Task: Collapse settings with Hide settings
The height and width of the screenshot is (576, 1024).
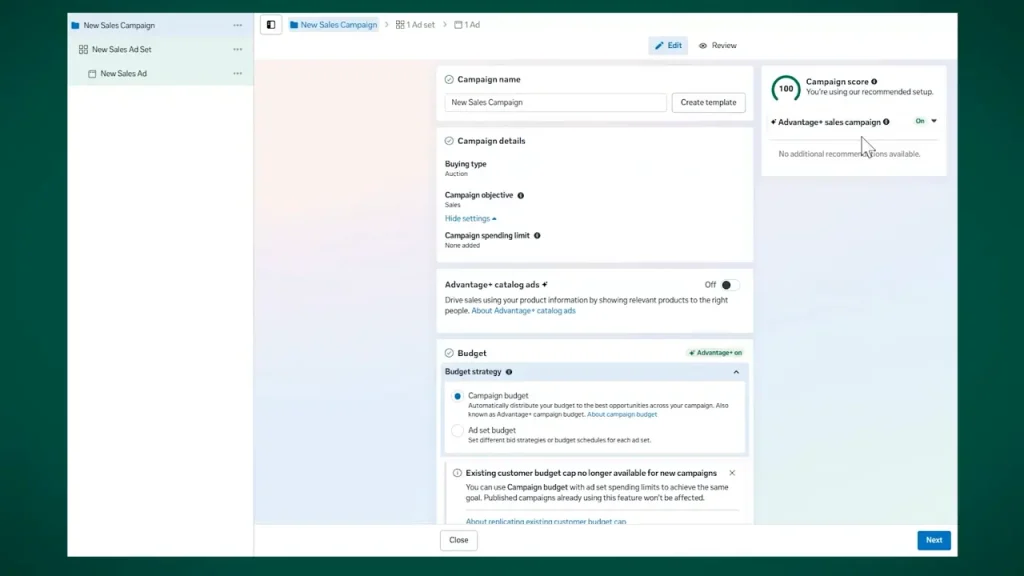Action: 470,219
